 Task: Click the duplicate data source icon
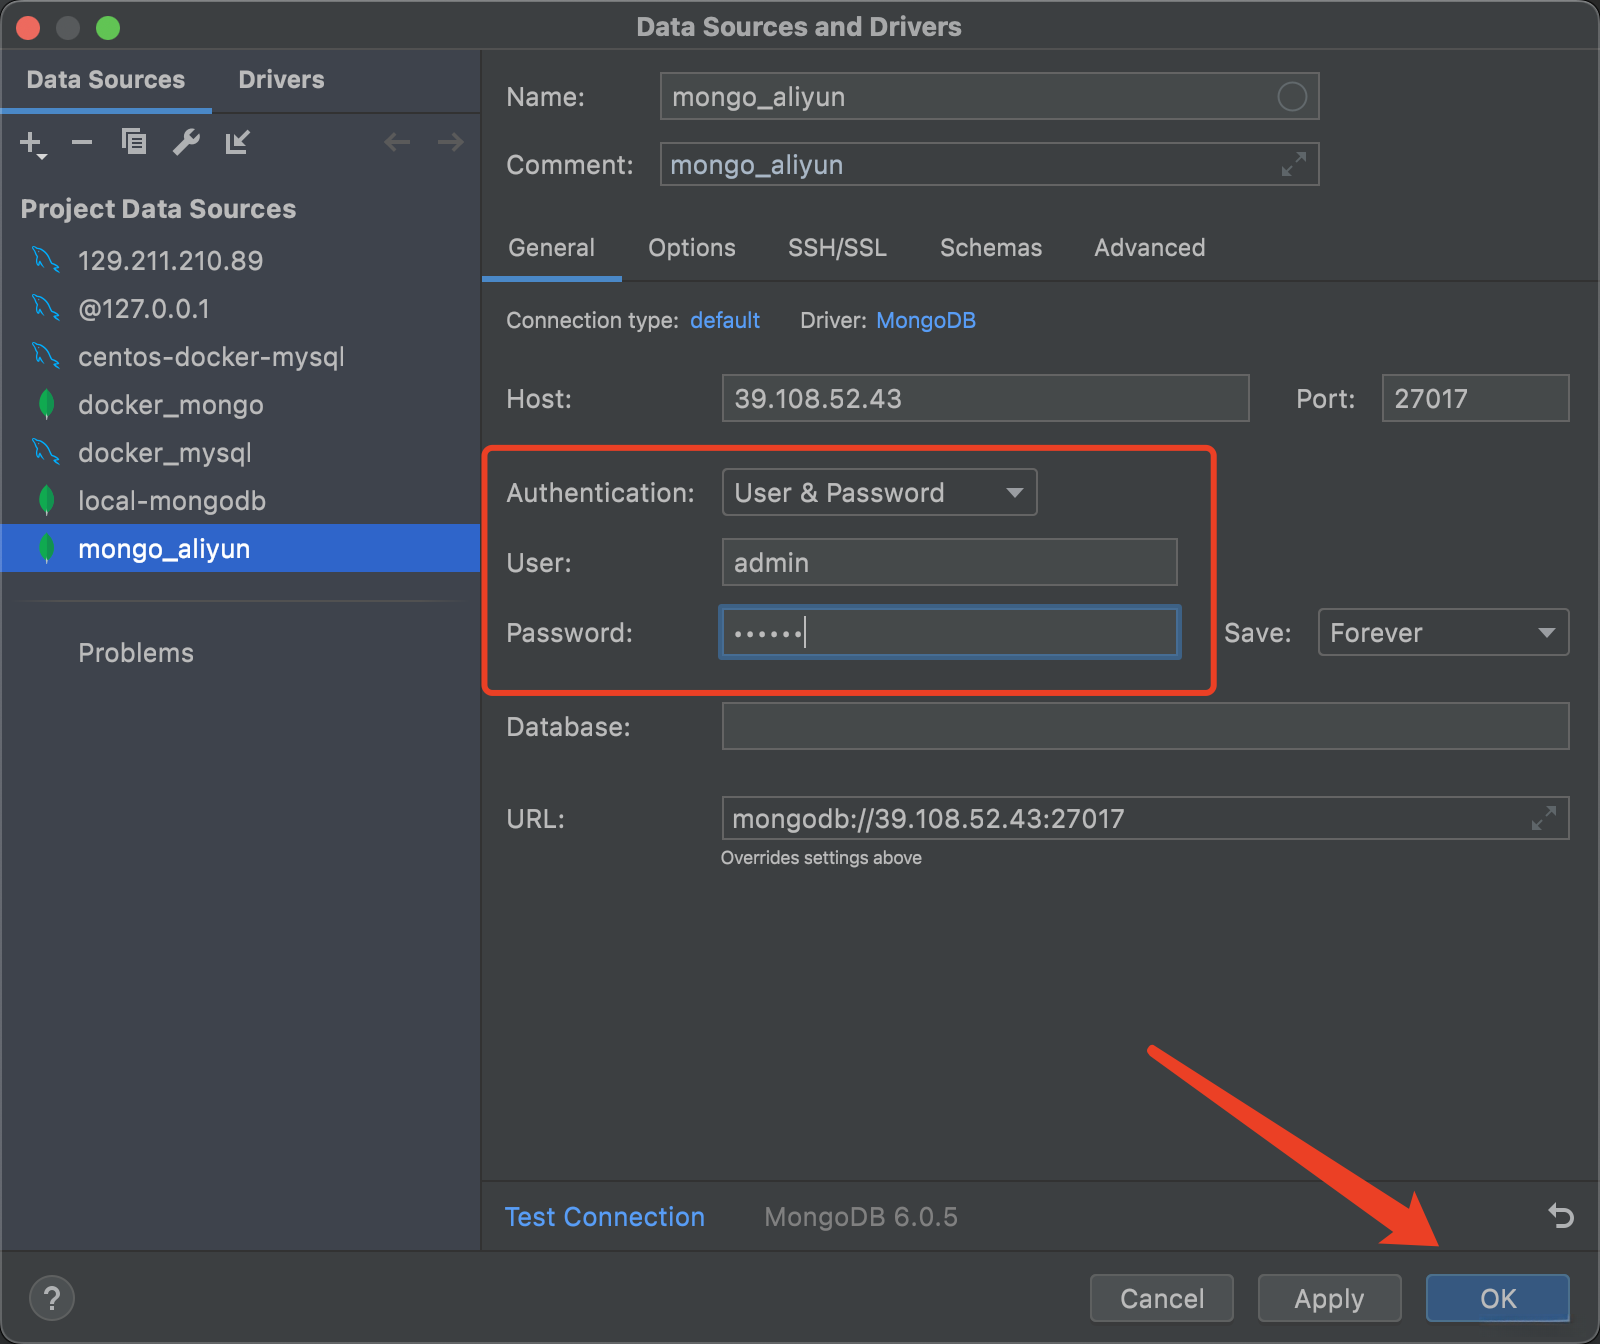[x=134, y=143]
